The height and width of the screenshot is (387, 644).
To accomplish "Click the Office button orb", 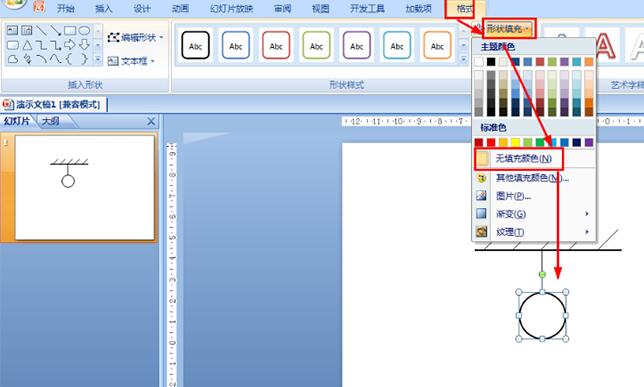I will coord(15,3).
